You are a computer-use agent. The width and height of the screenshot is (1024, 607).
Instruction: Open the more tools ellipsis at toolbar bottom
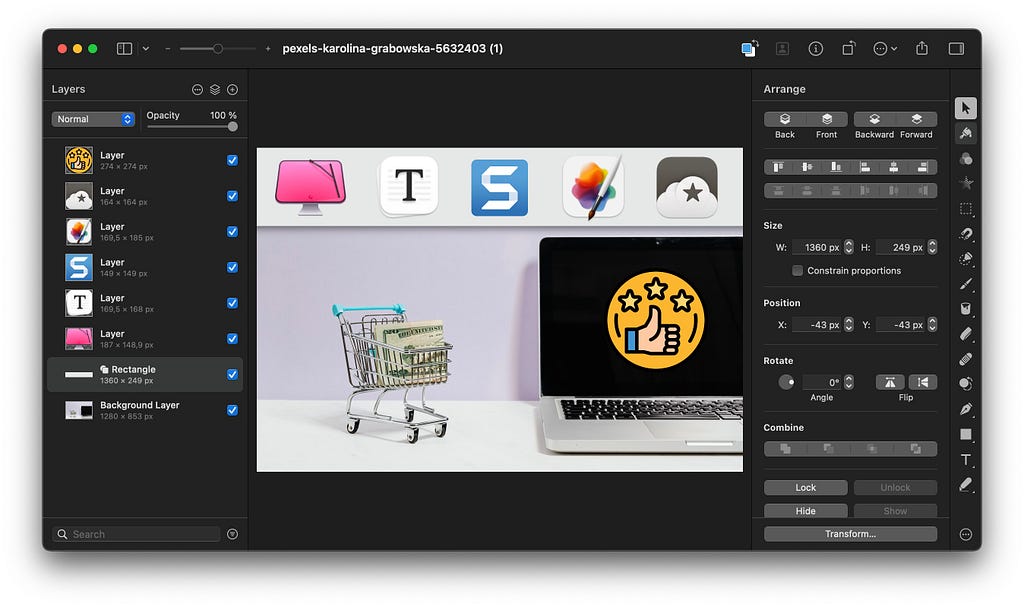pos(966,534)
